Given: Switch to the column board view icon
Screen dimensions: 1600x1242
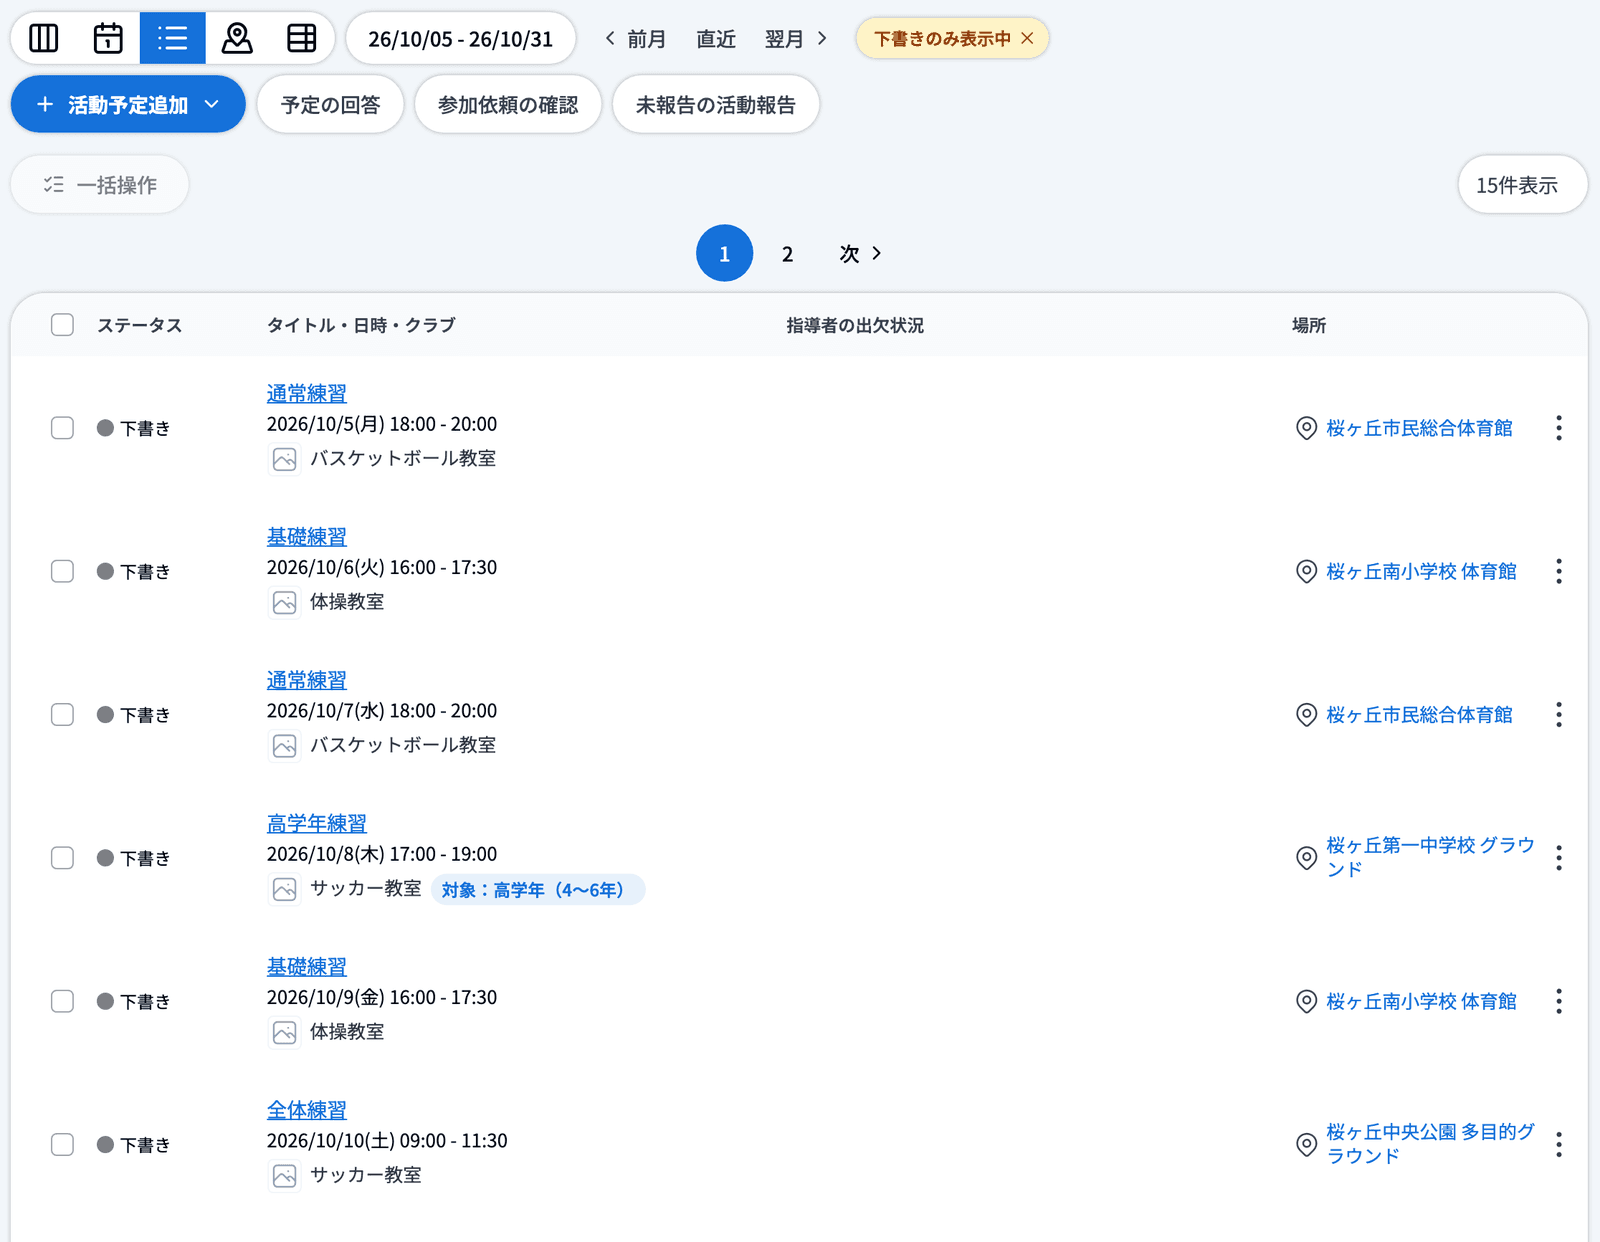Looking at the screenshot, I should [44, 38].
